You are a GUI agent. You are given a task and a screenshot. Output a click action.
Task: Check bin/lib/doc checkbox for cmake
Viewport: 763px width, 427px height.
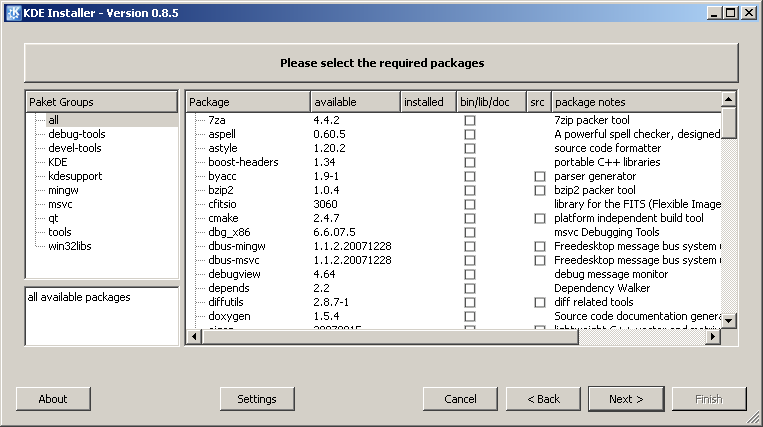pyautogui.click(x=470, y=218)
